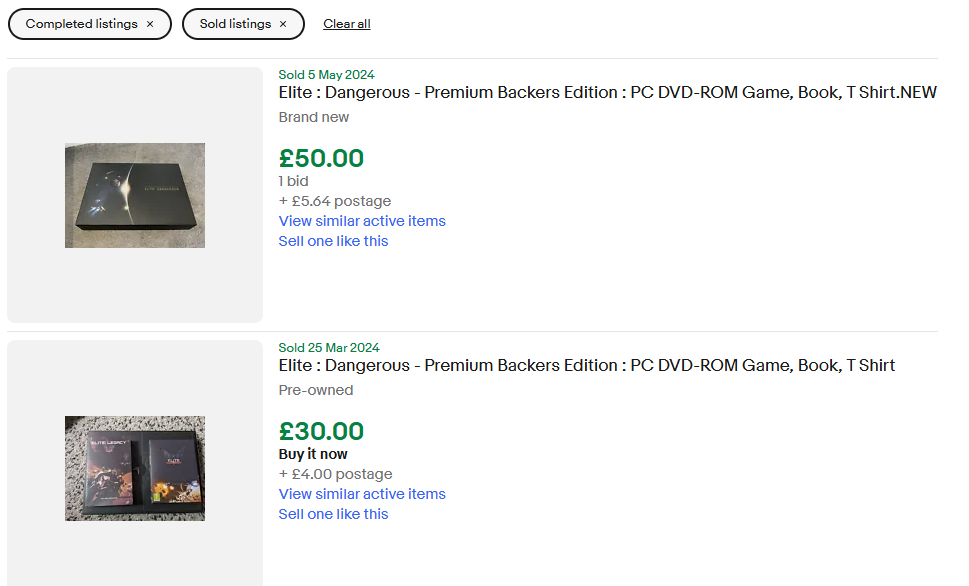Open the Pre-owned Premium Backers Edition title
Viewport: 969px width, 586px height.
[586, 366]
